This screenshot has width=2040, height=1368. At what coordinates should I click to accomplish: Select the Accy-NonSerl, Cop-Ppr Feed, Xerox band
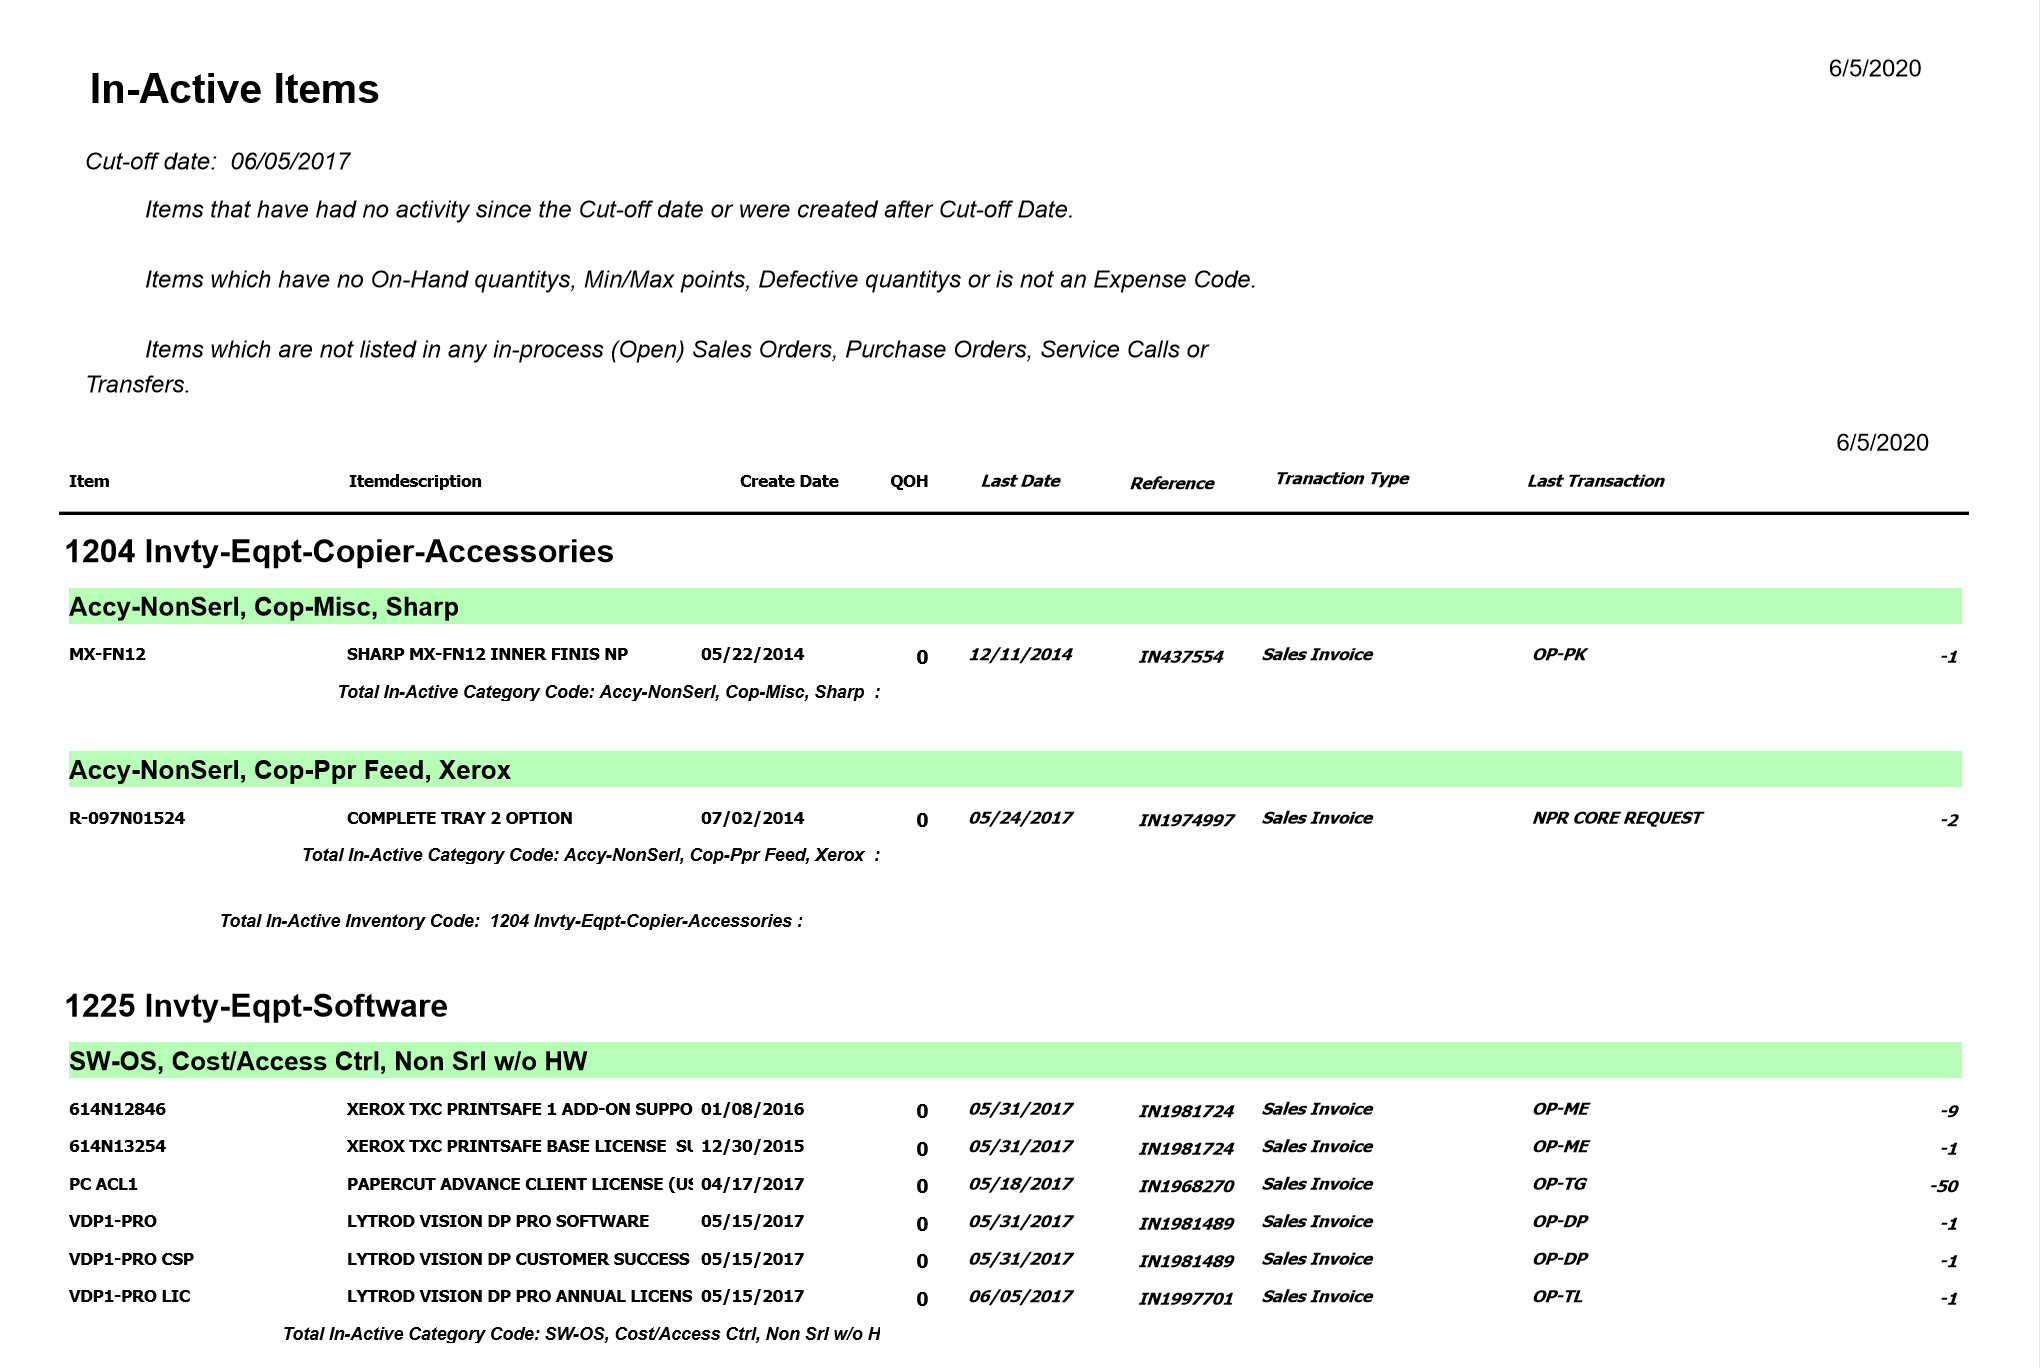[x=1015, y=769]
